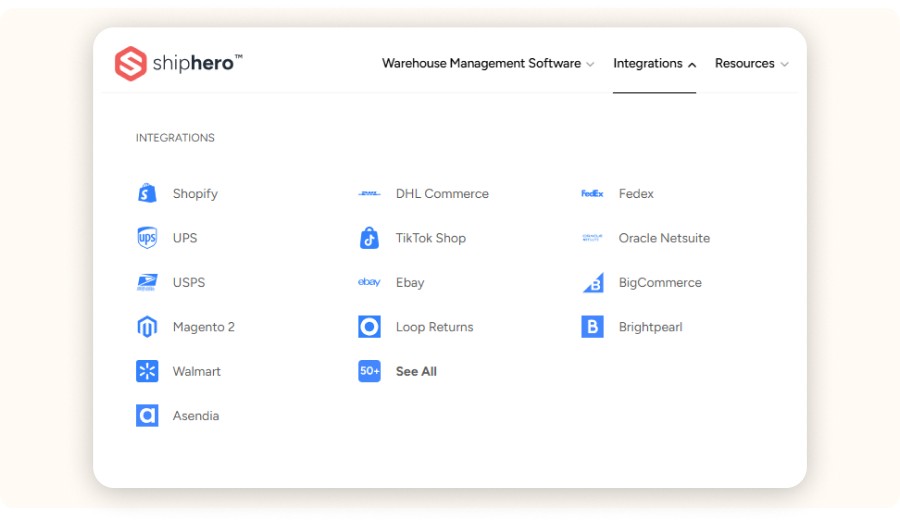Open the Warehouse Management Software menu

[x=488, y=63]
